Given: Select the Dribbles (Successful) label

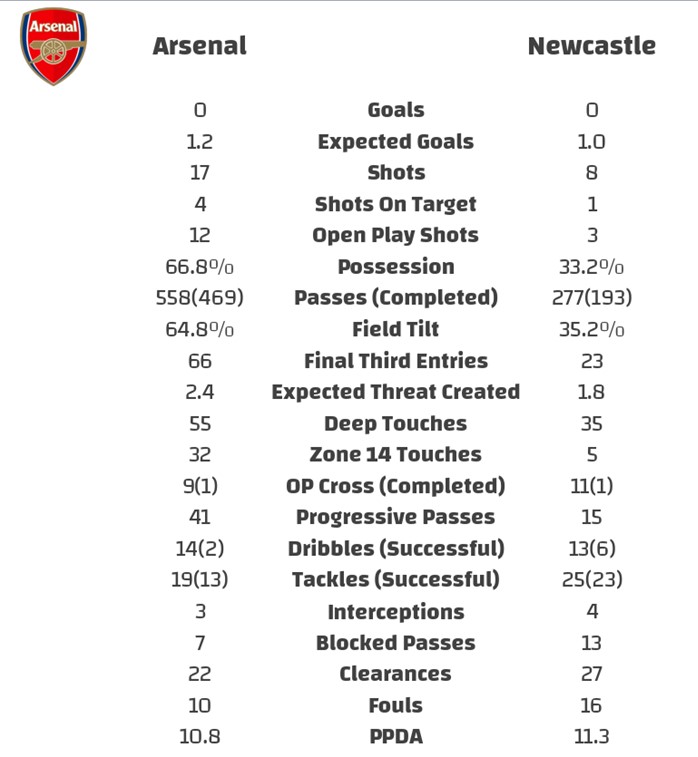Looking at the screenshot, I should pos(396,548).
